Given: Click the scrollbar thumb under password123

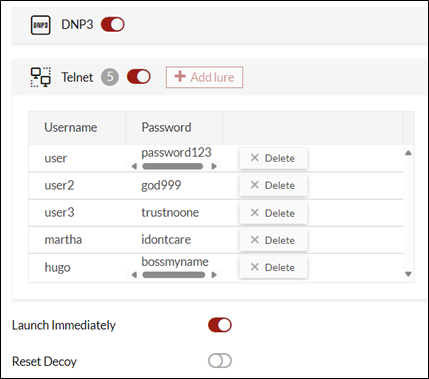Looking at the screenshot, I should click(x=173, y=166).
